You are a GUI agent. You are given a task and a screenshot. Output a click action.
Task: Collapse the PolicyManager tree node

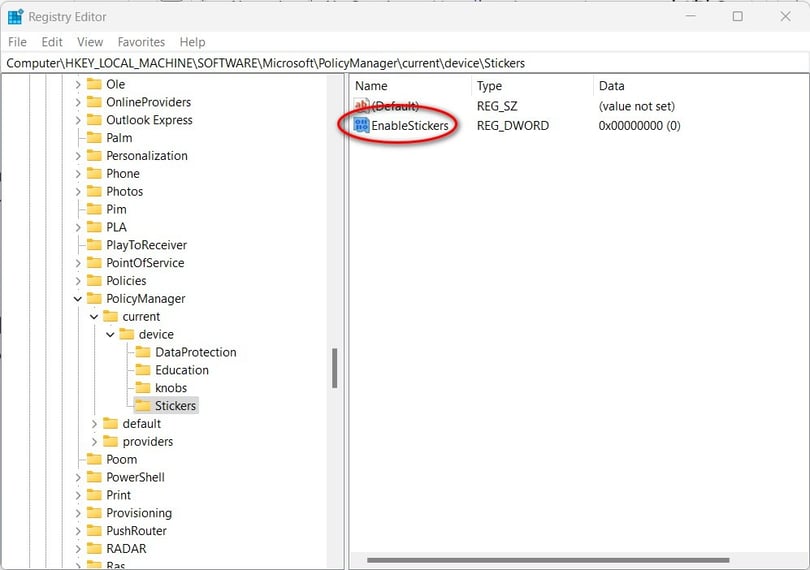[77, 299]
